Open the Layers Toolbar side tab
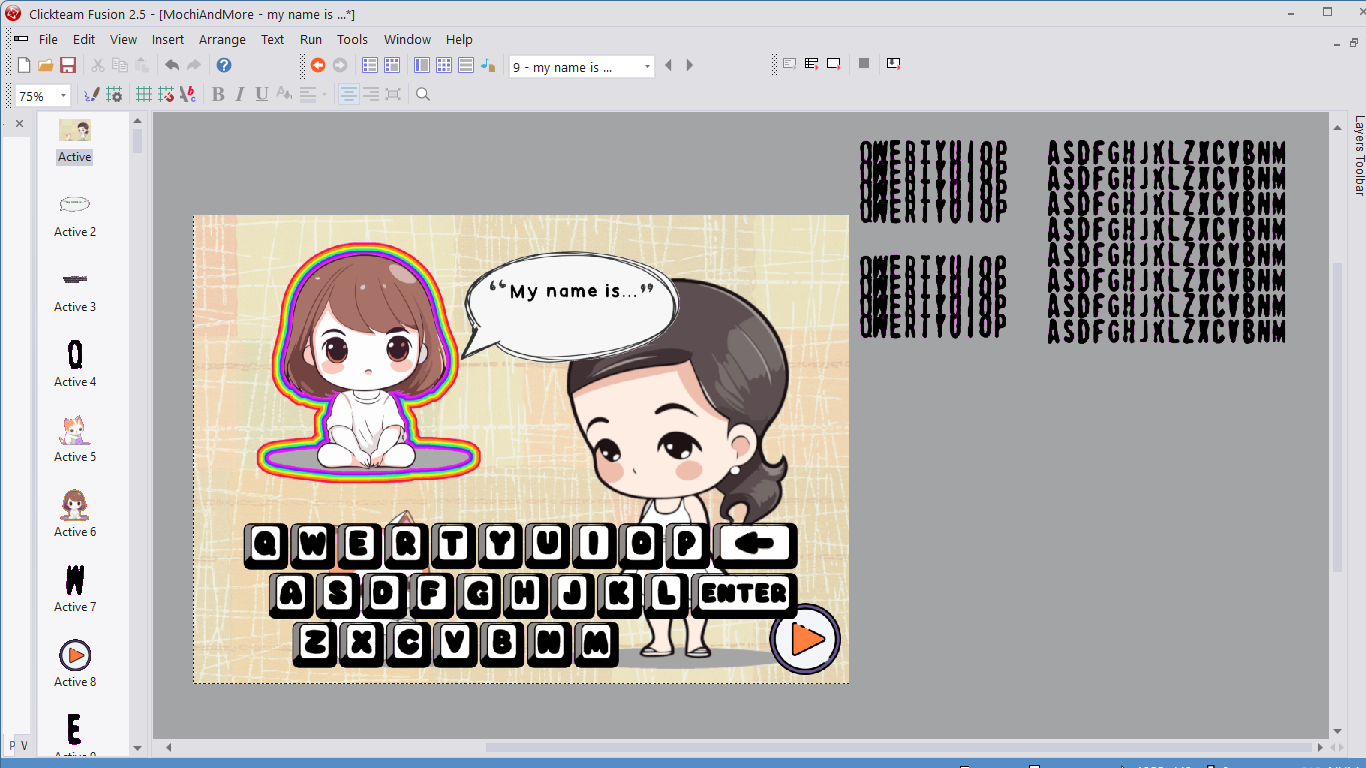 click(x=1358, y=155)
